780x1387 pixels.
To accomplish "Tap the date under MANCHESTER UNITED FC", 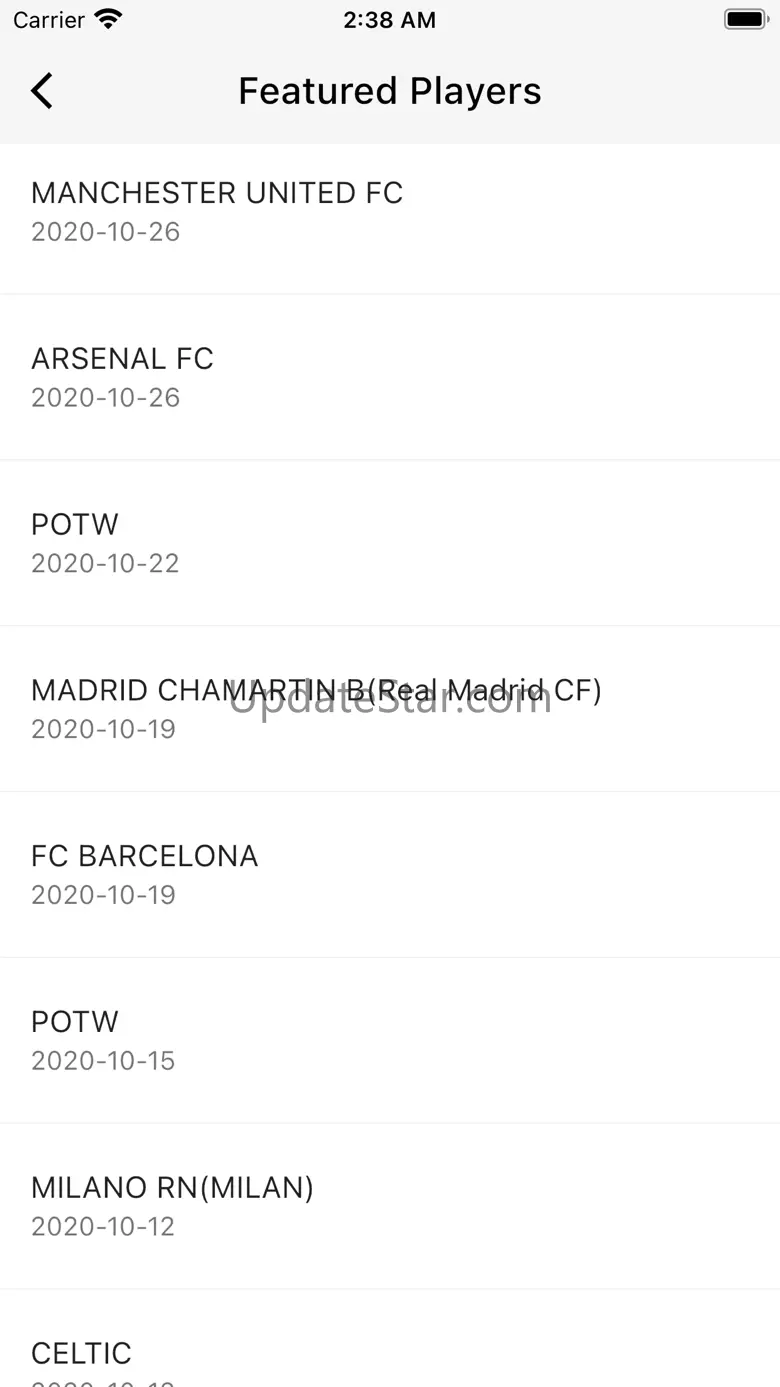I will [x=105, y=232].
